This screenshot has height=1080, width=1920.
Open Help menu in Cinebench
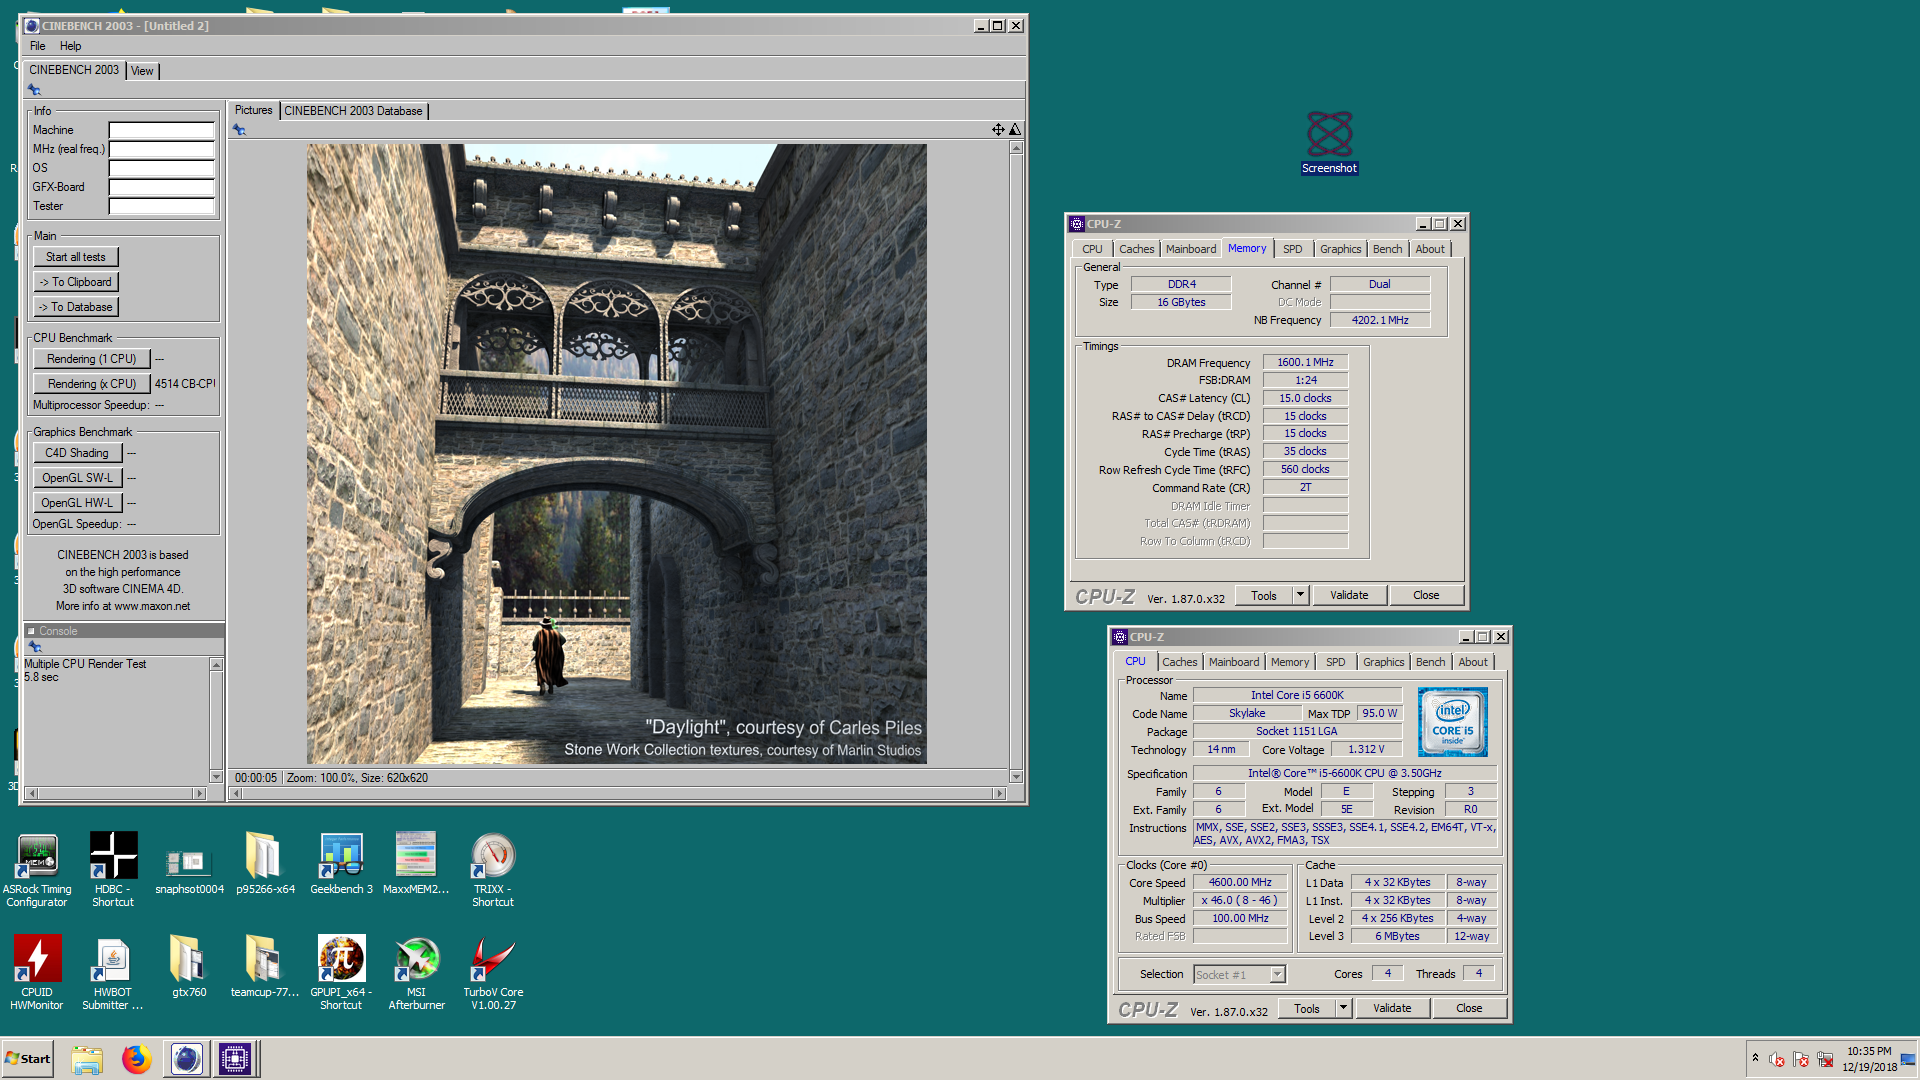[70, 46]
